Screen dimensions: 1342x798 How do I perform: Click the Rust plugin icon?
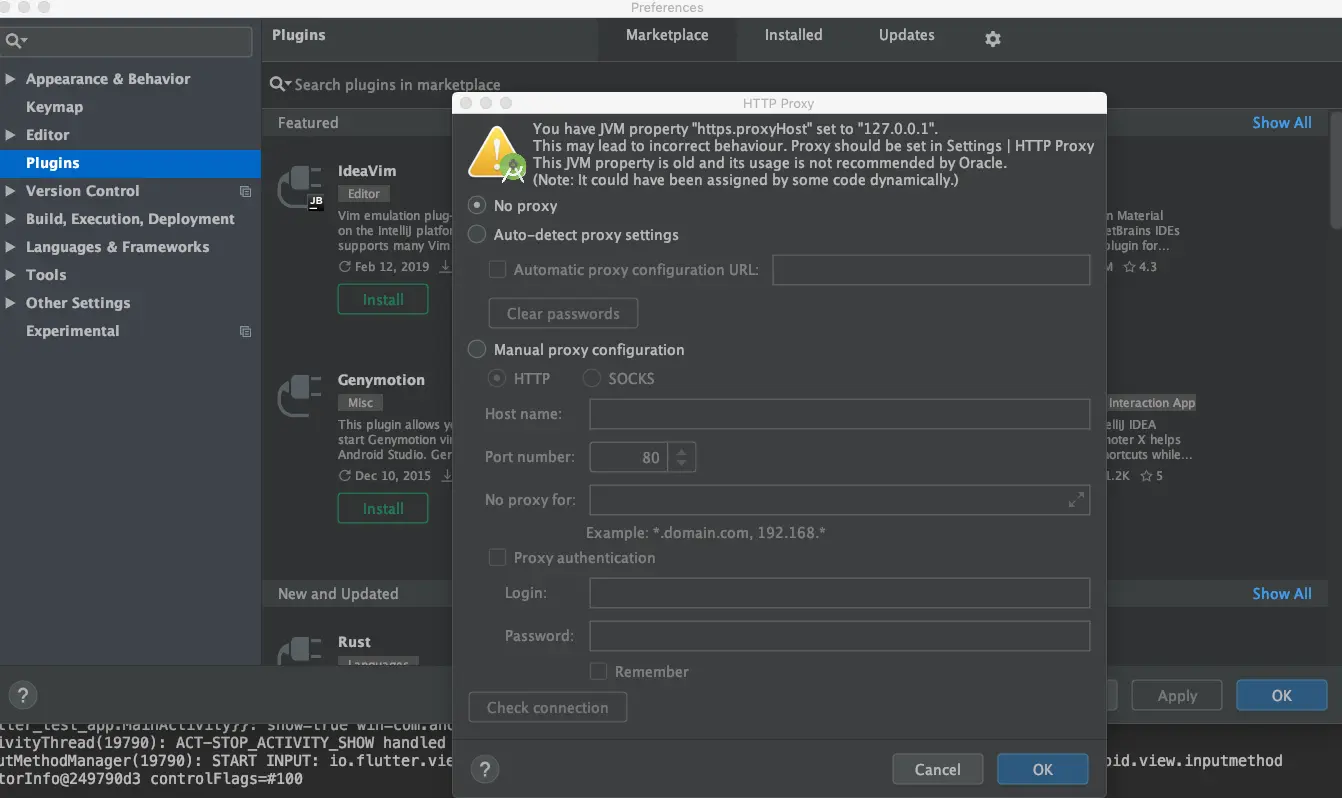tap(300, 648)
